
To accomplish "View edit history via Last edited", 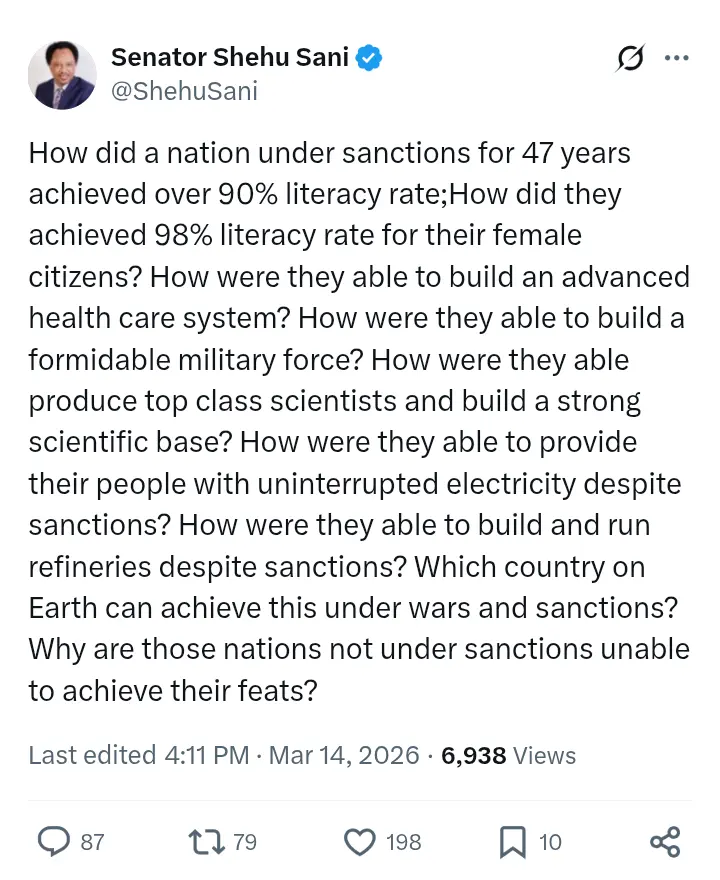I will click(92, 755).
